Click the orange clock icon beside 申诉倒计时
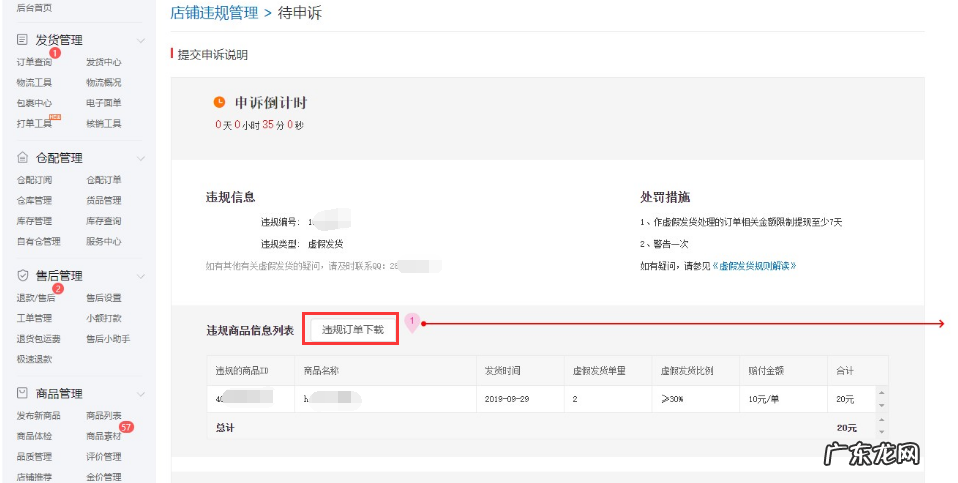The height and width of the screenshot is (483, 958). point(219,102)
